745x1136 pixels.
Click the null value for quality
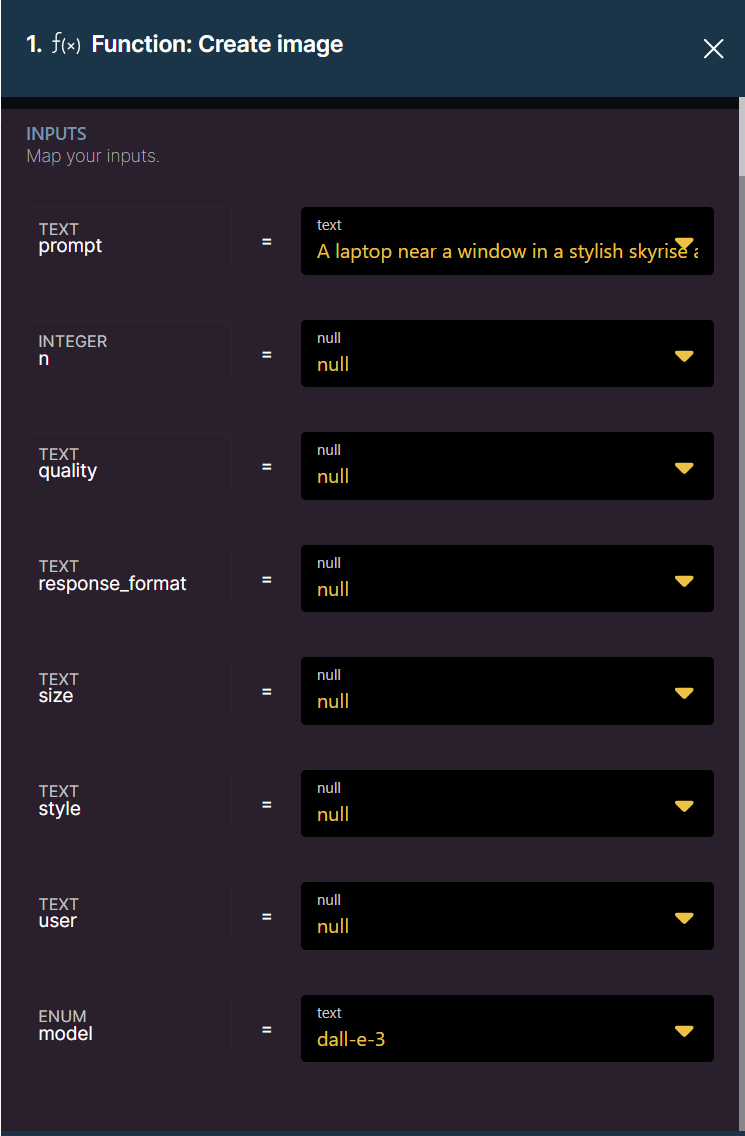coord(333,477)
